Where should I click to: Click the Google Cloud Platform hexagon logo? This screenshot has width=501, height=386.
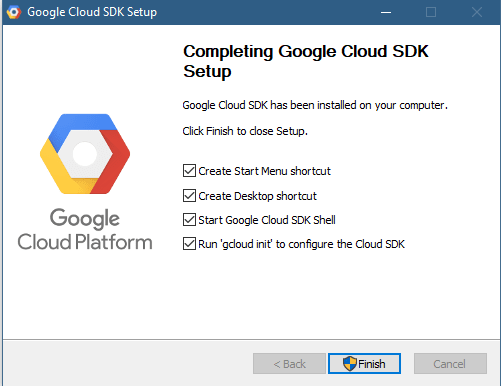coord(85,154)
